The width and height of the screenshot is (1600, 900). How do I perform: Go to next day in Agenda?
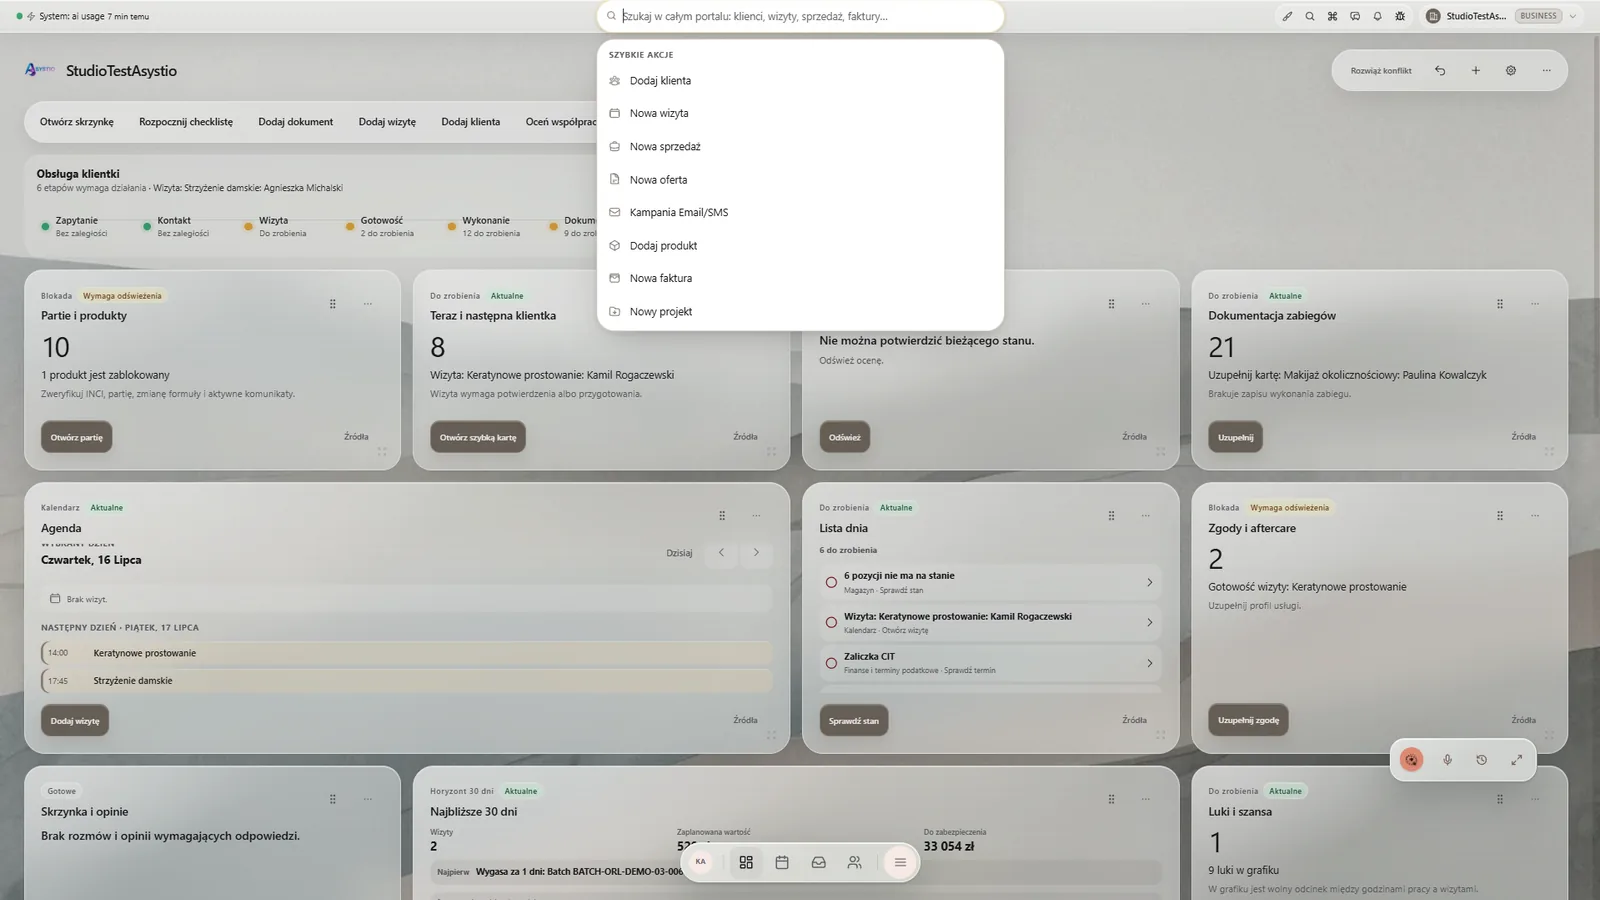click(x=756, y=552)
